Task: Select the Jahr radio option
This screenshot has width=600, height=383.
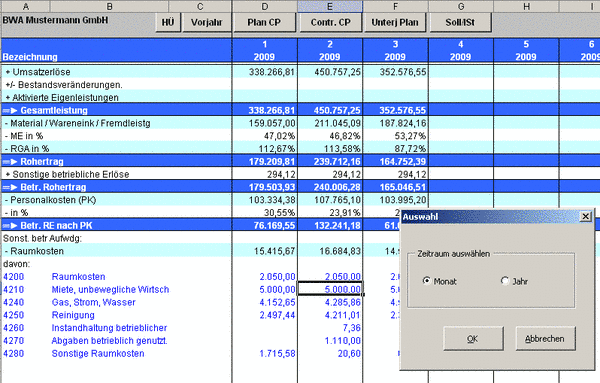Action: (x=514, y=281)
